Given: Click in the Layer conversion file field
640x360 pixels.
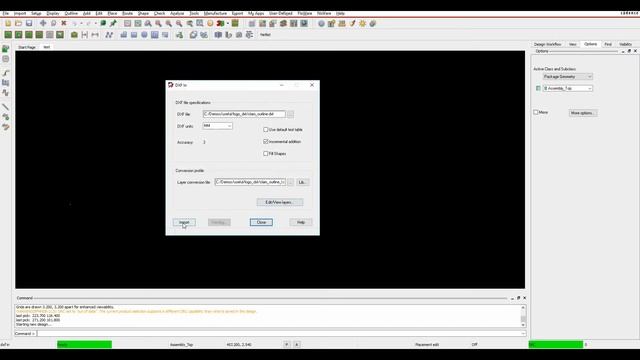Looking at the screenshot, I should 250,182.
